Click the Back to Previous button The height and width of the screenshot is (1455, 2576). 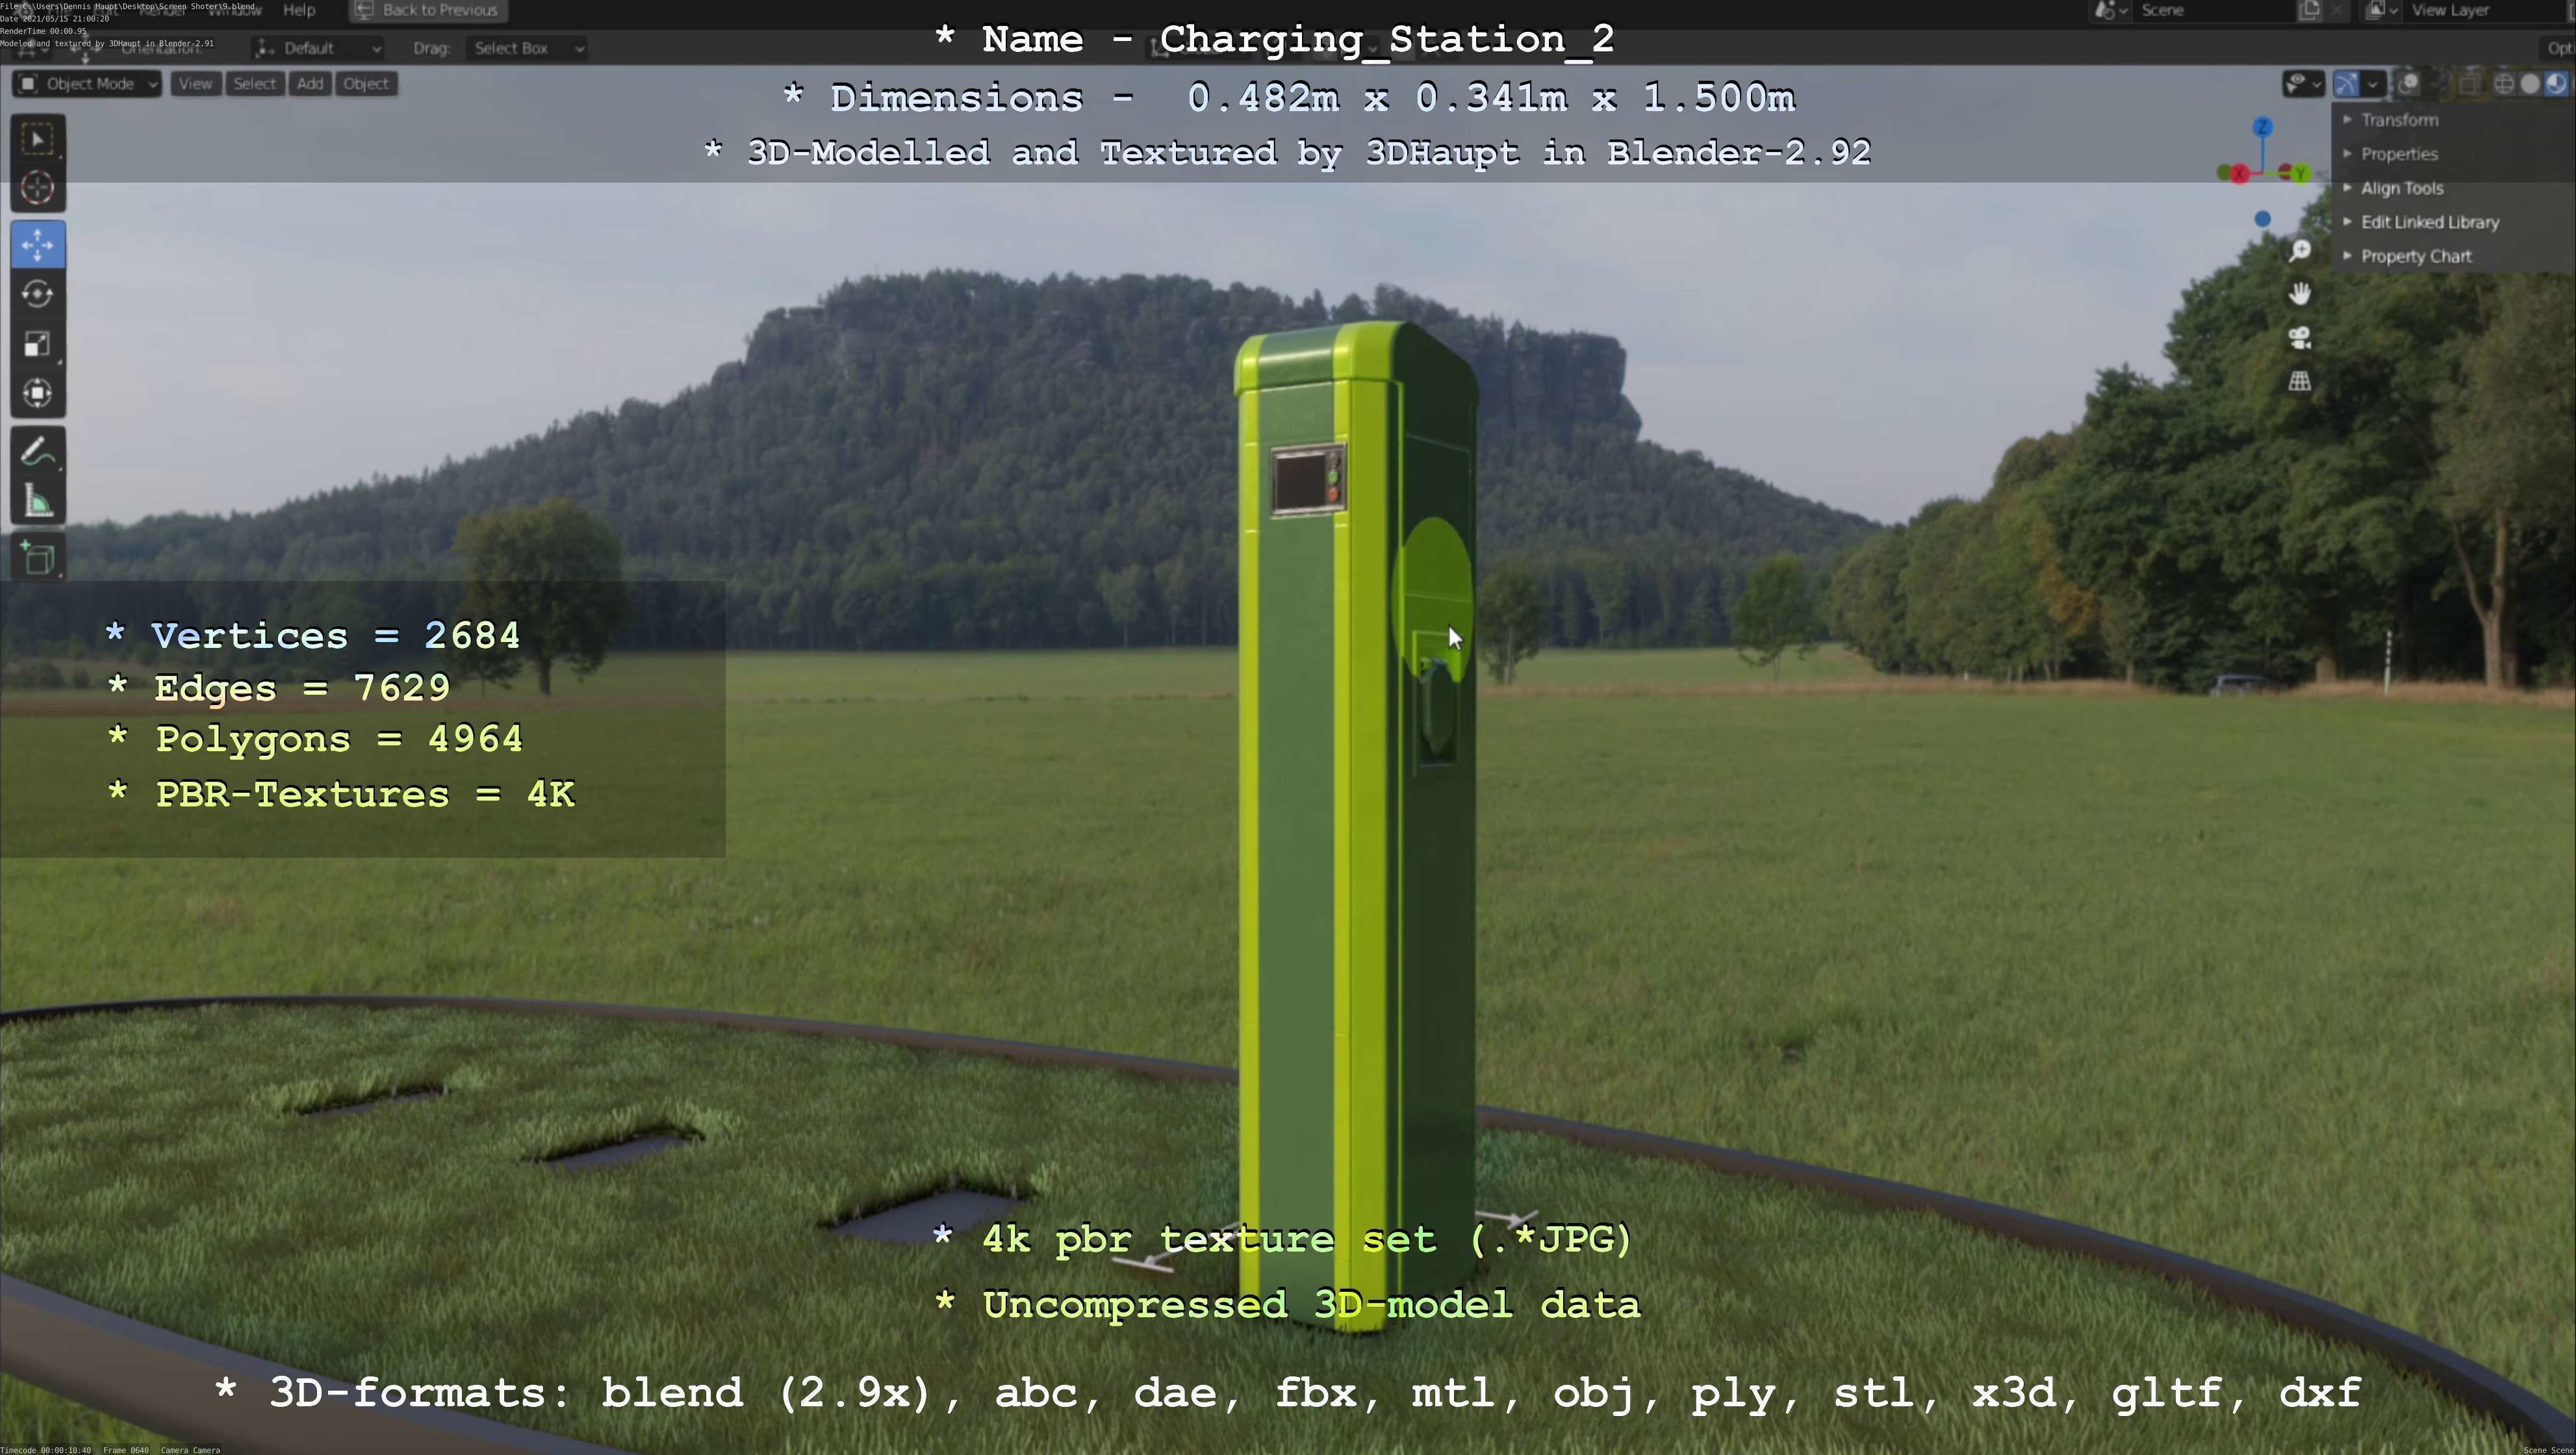click(428, 10)
